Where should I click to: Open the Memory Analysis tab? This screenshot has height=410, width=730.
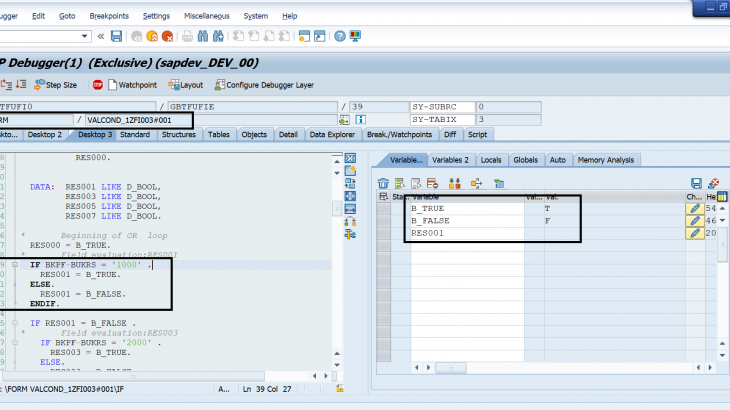point(606,160)
